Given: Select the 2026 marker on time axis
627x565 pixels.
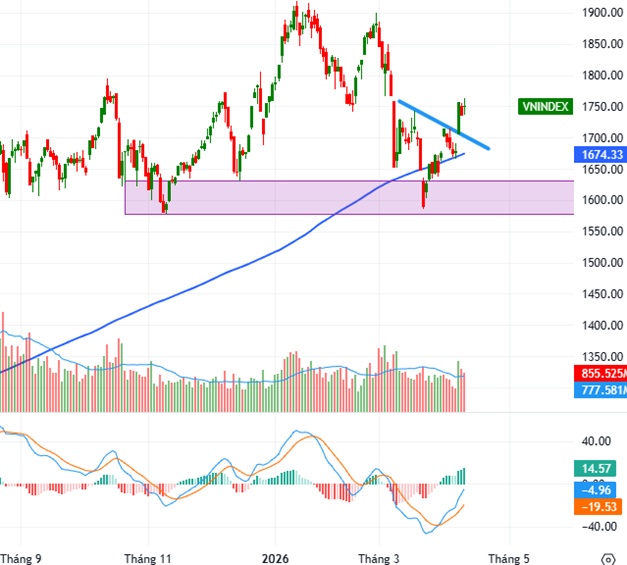Looking at the screenshot, I should coord(273,557).
